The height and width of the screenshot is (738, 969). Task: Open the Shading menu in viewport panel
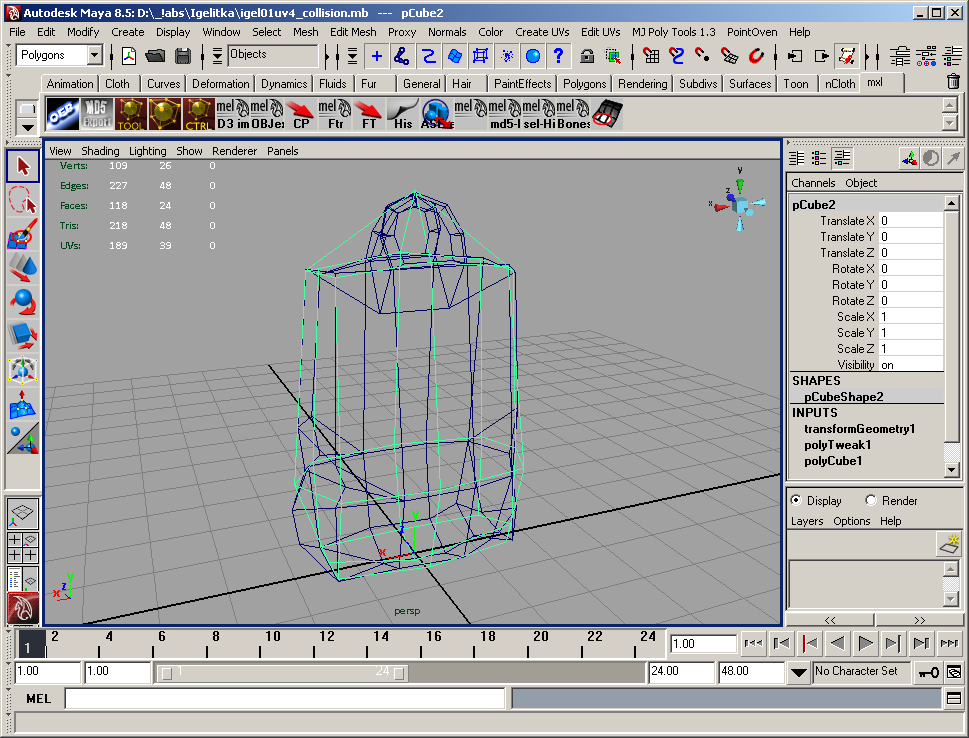pyautogui.click(x=100, y=151)
